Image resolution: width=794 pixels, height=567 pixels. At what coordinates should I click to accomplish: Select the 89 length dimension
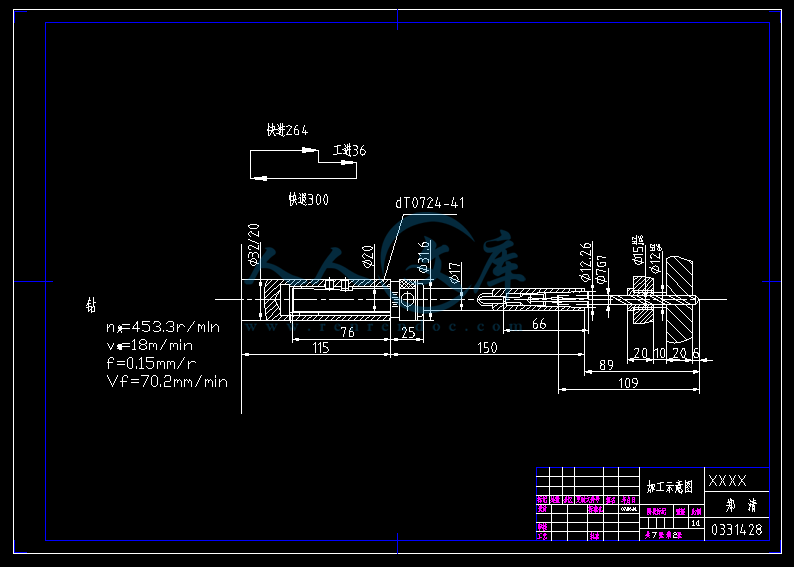tap(606, 365)
